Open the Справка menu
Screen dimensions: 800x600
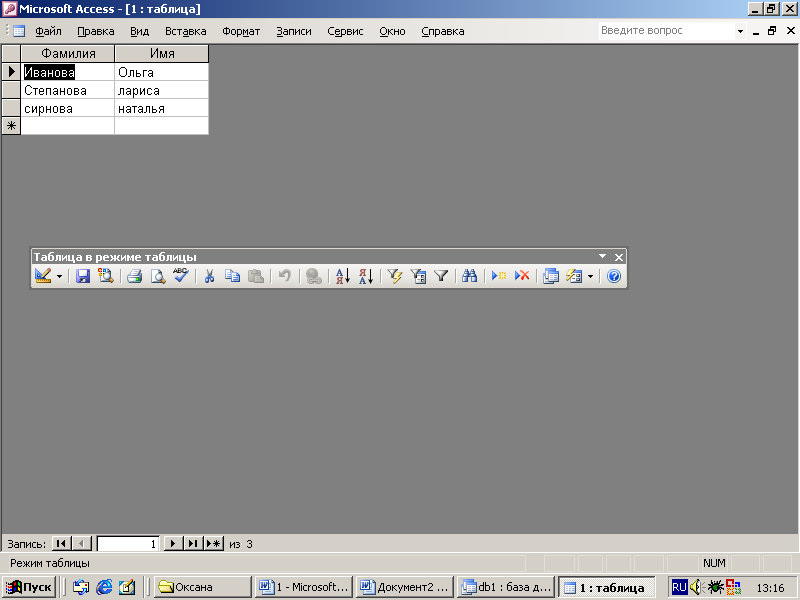[x=443, y=31]
